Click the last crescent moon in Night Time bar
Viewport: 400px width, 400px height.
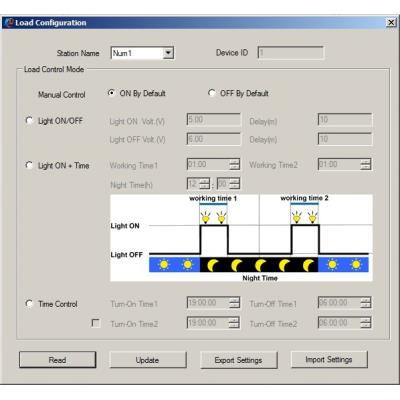click(308, 265)
